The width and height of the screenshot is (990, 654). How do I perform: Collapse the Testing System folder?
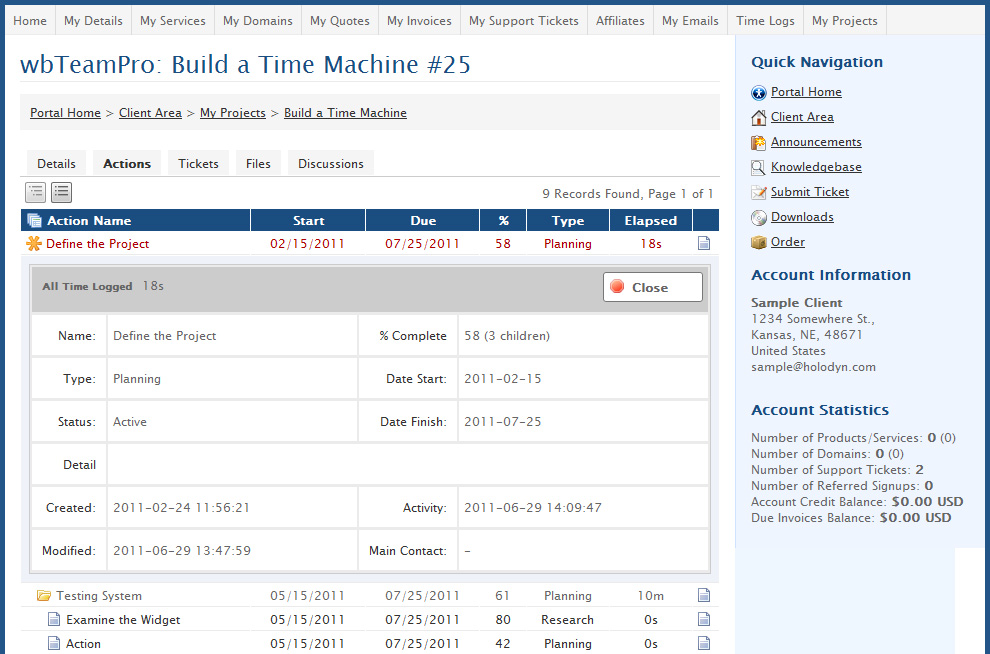(x=44, y=596)
